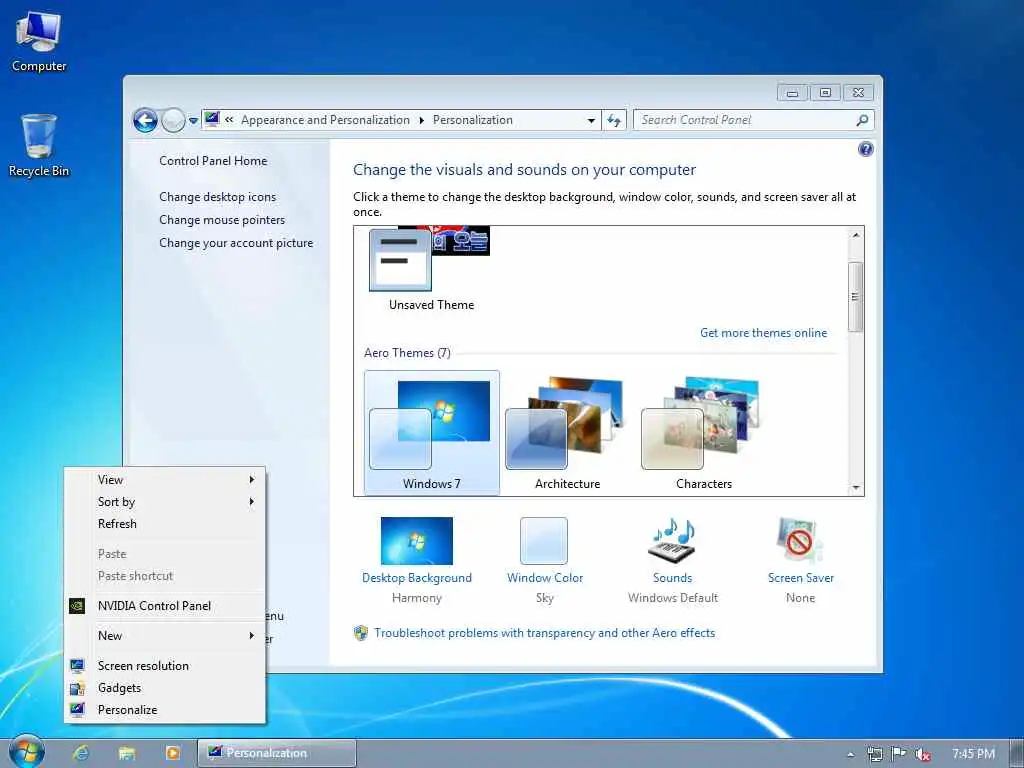Image resolution: width=1024 pixels, height=768 pixels.
Task: Click the shield icon beside Troubleshoot link
Action: [360, 633]
